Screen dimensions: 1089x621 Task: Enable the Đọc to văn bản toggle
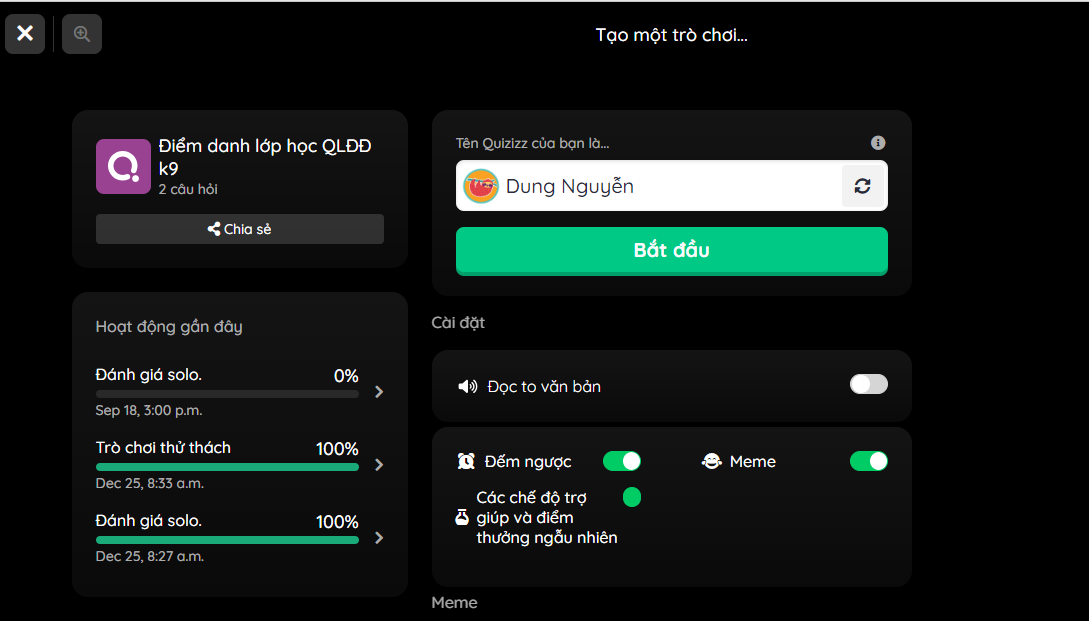click(869, 384)
